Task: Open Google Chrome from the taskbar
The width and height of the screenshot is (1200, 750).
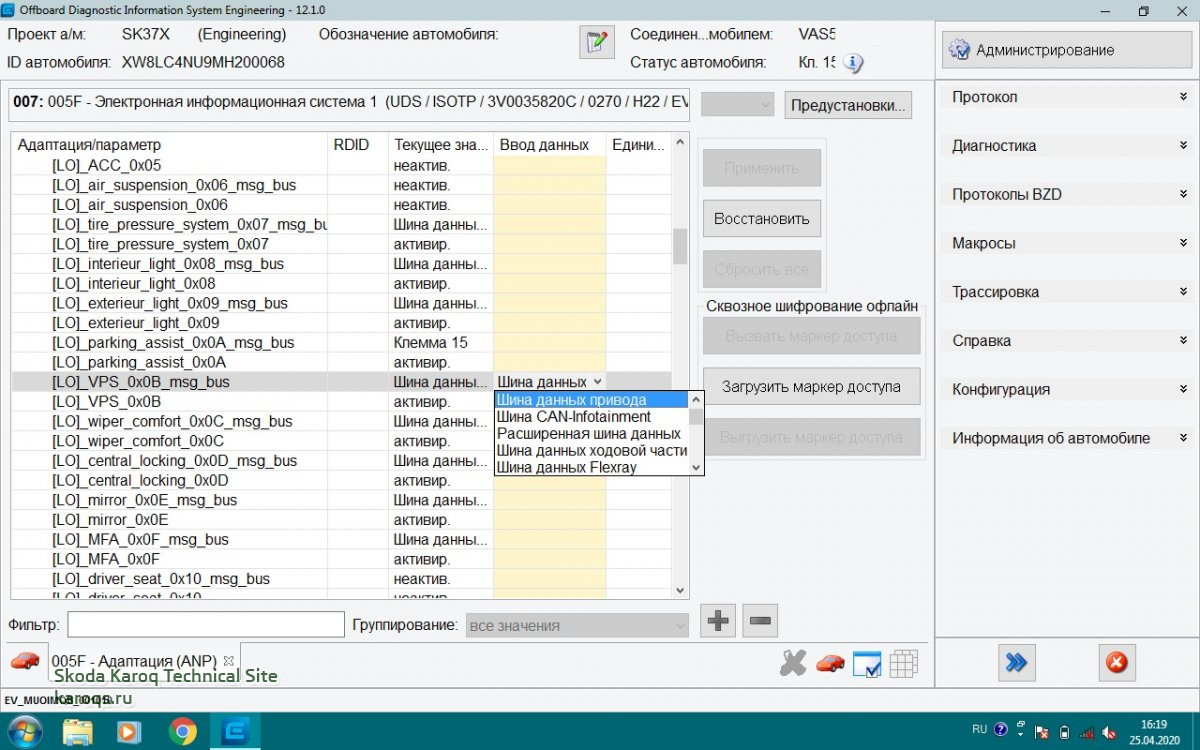Action: coord(183,732)
